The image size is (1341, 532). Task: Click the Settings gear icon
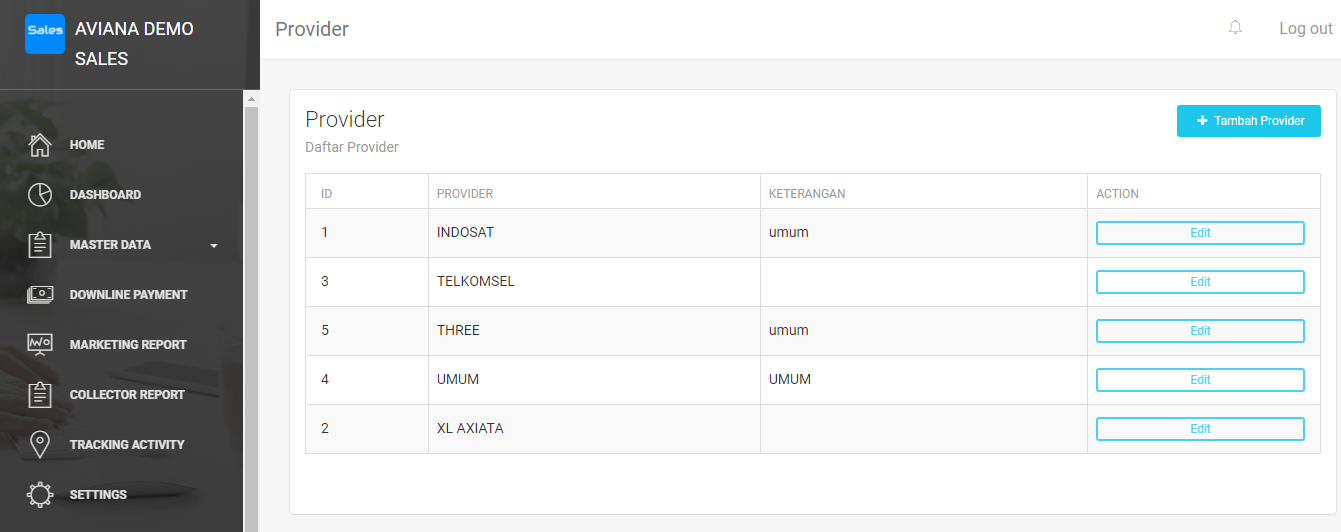40,495
